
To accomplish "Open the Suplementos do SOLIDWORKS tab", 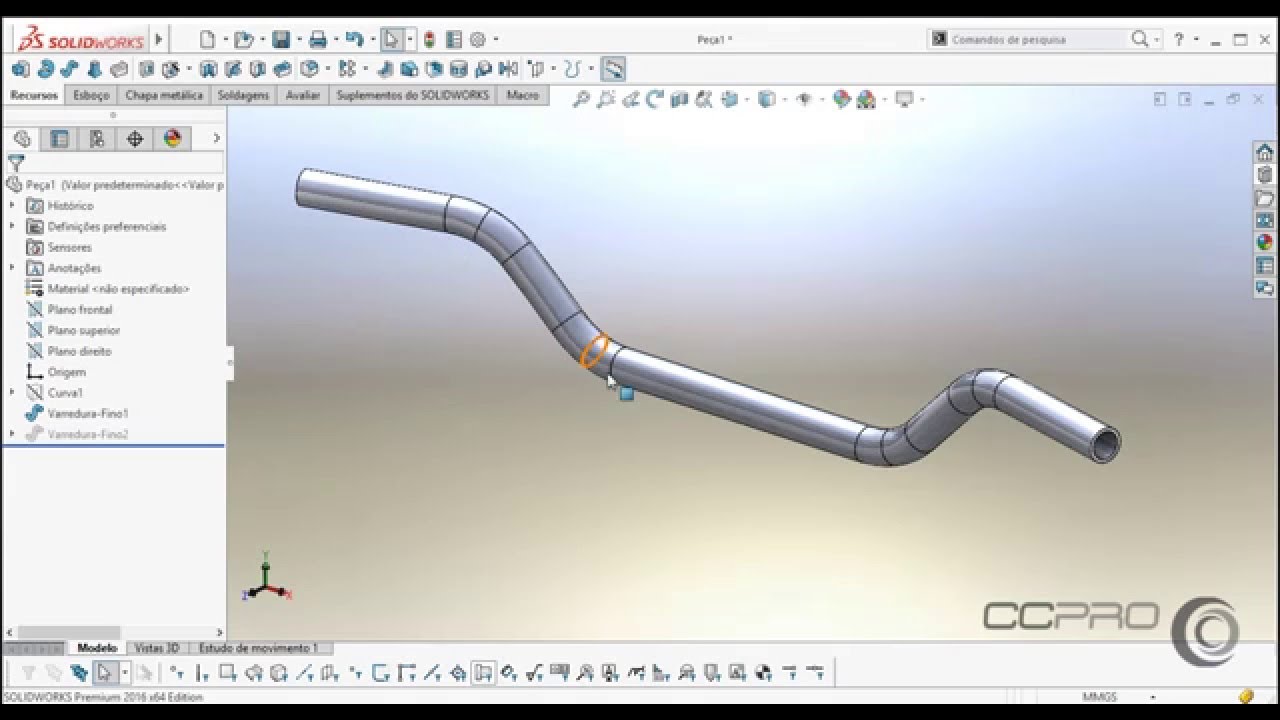I will coord(413,95).
